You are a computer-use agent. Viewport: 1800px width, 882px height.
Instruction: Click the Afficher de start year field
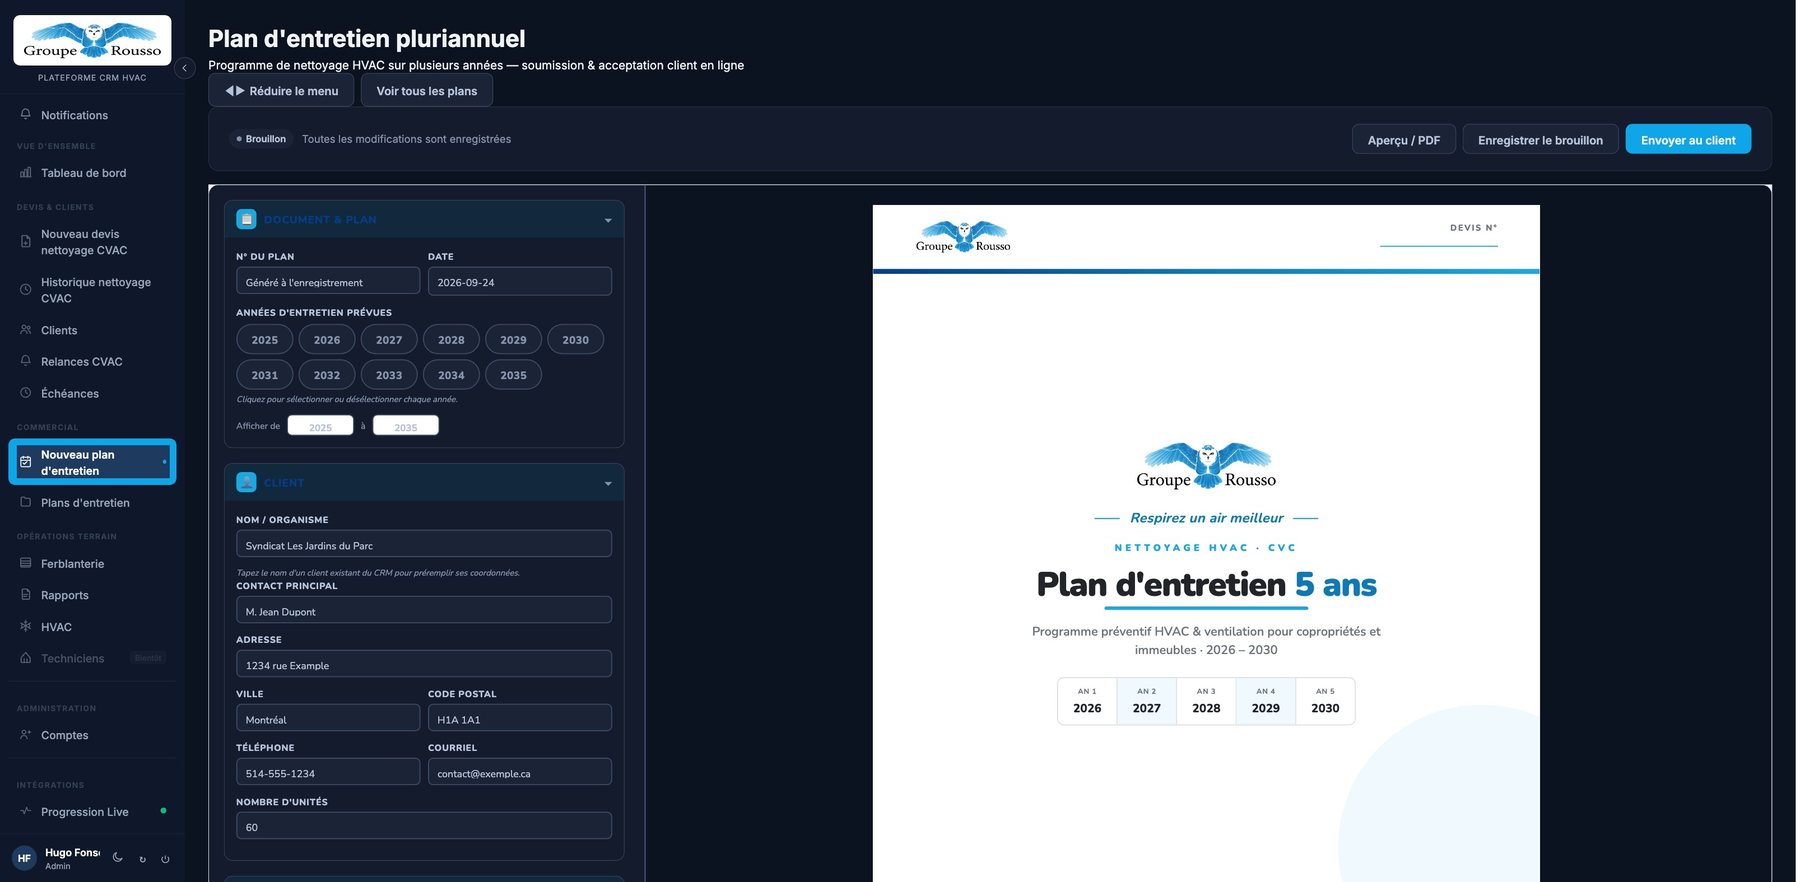point(320,426)
